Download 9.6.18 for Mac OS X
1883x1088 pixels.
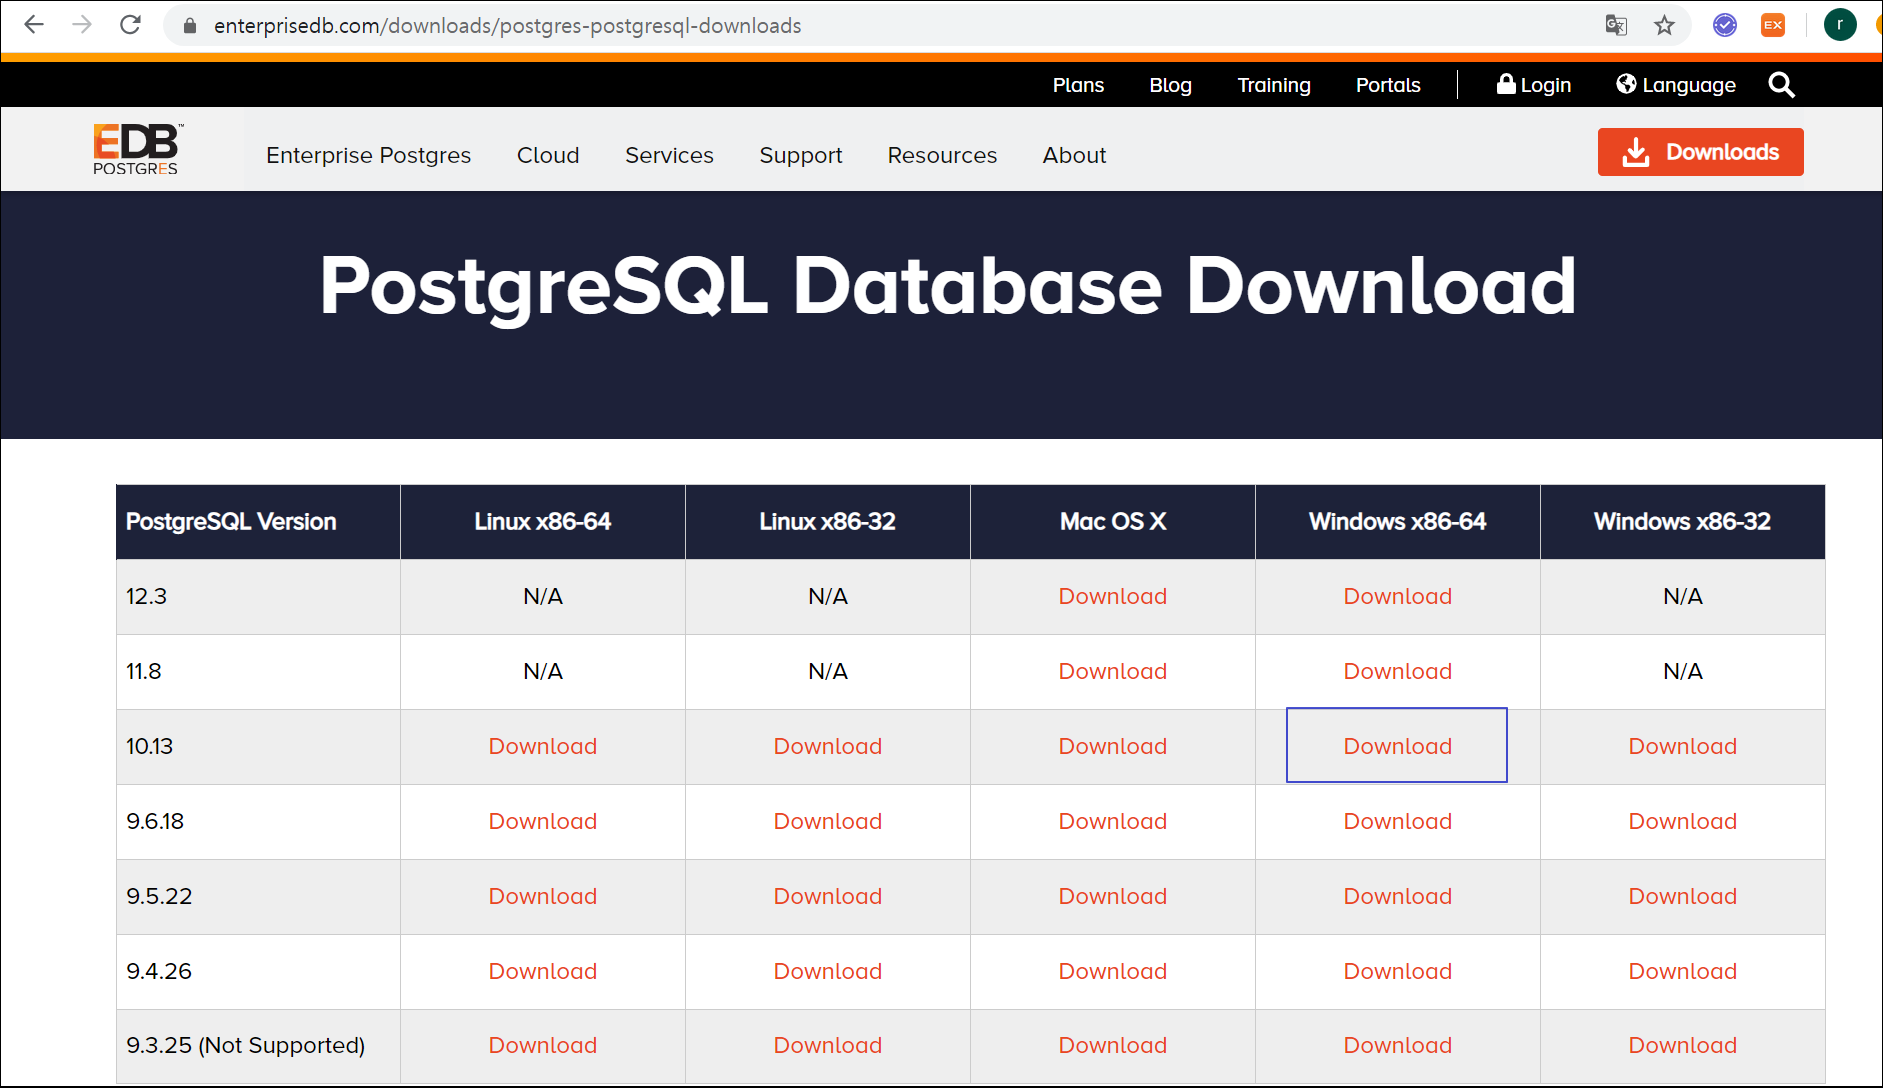click(x=1112, y=821)
